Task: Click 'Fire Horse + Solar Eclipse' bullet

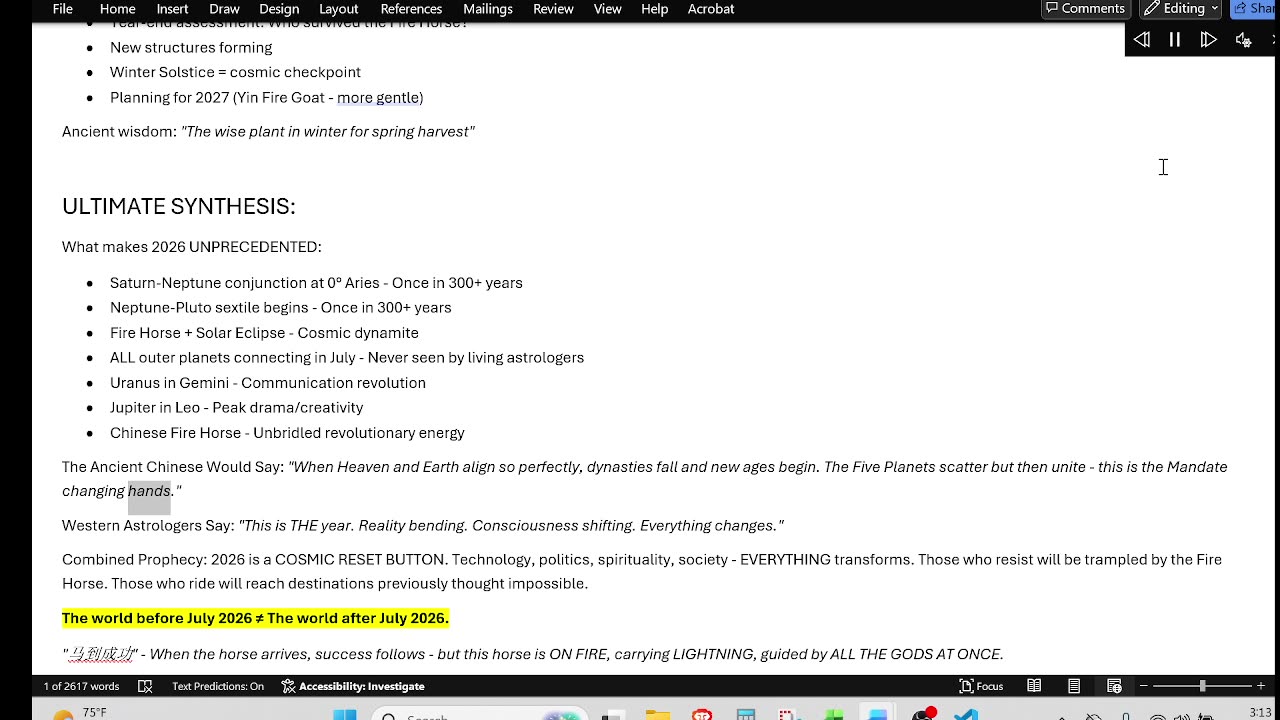Action: [264, 333]
